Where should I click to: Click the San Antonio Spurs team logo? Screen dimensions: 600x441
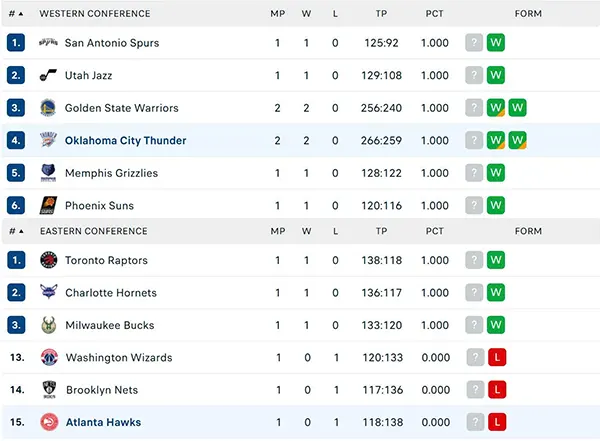click(48, 43)
